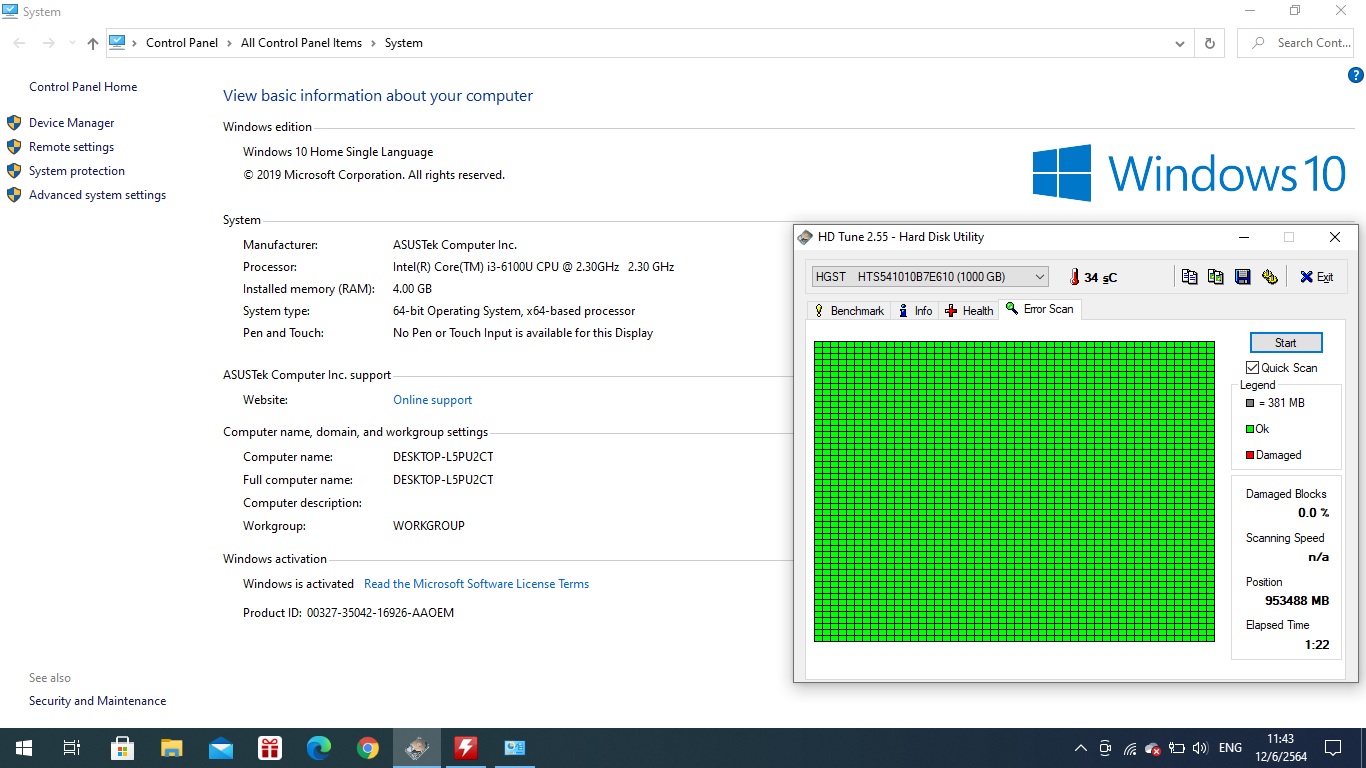Click the floppy disk save icon
Viewport: 1366px width, 768px height.
1243,277
